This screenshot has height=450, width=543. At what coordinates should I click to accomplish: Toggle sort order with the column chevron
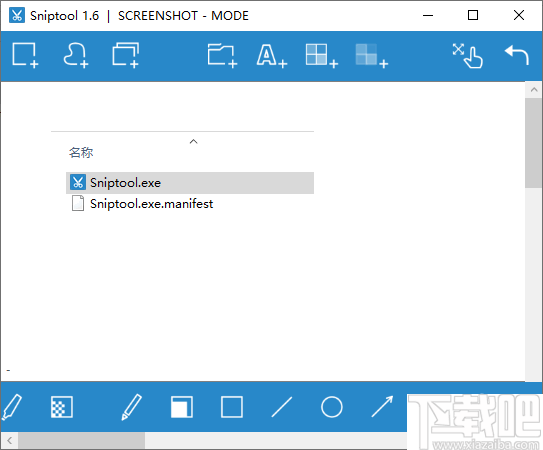pos(194,141)
